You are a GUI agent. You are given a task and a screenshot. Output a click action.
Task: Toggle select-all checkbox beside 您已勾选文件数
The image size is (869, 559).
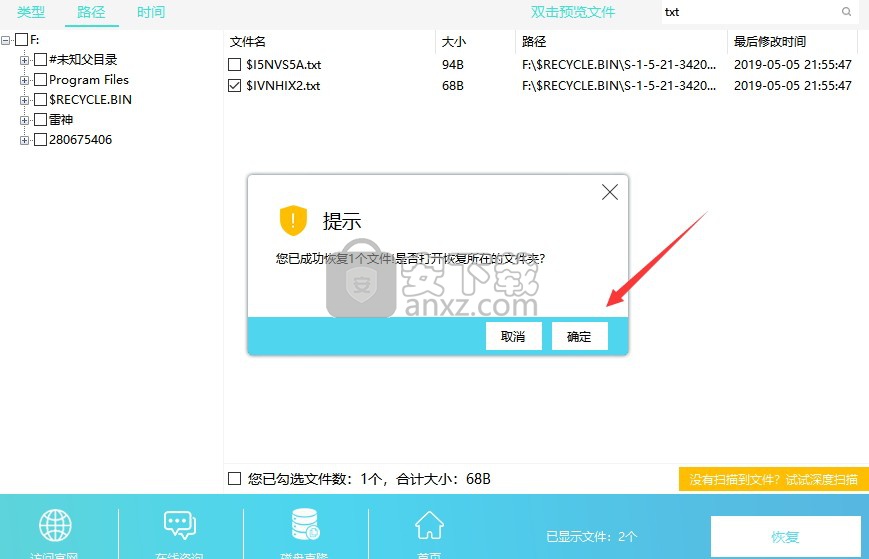click(234, 479)
